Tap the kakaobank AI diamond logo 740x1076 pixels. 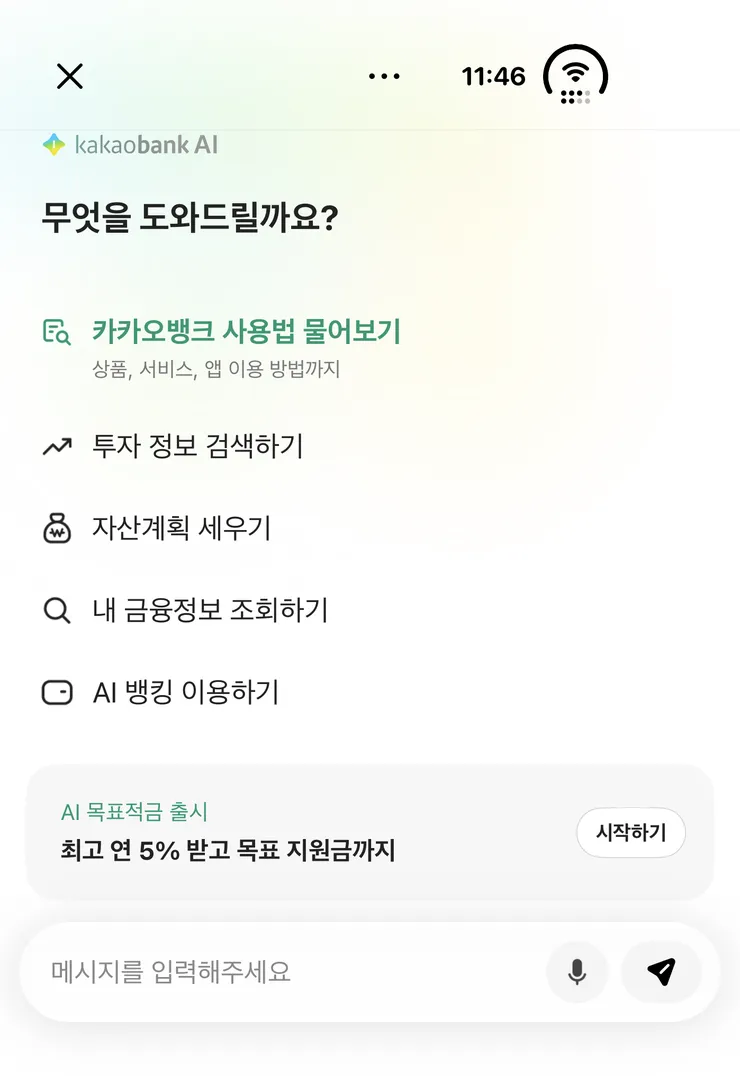[x=54, y=145]
